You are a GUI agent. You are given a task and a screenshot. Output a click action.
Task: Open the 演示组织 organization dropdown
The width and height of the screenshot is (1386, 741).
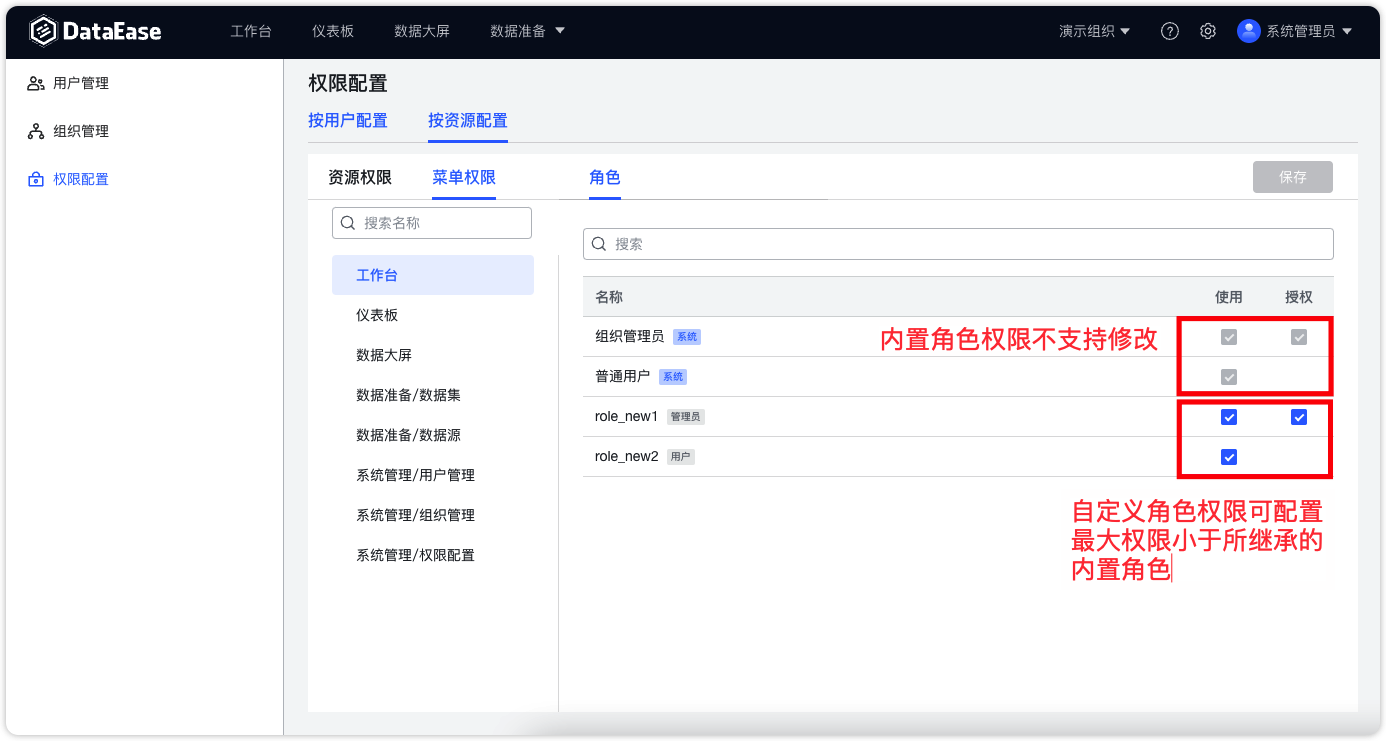[x=1094, y=31]
